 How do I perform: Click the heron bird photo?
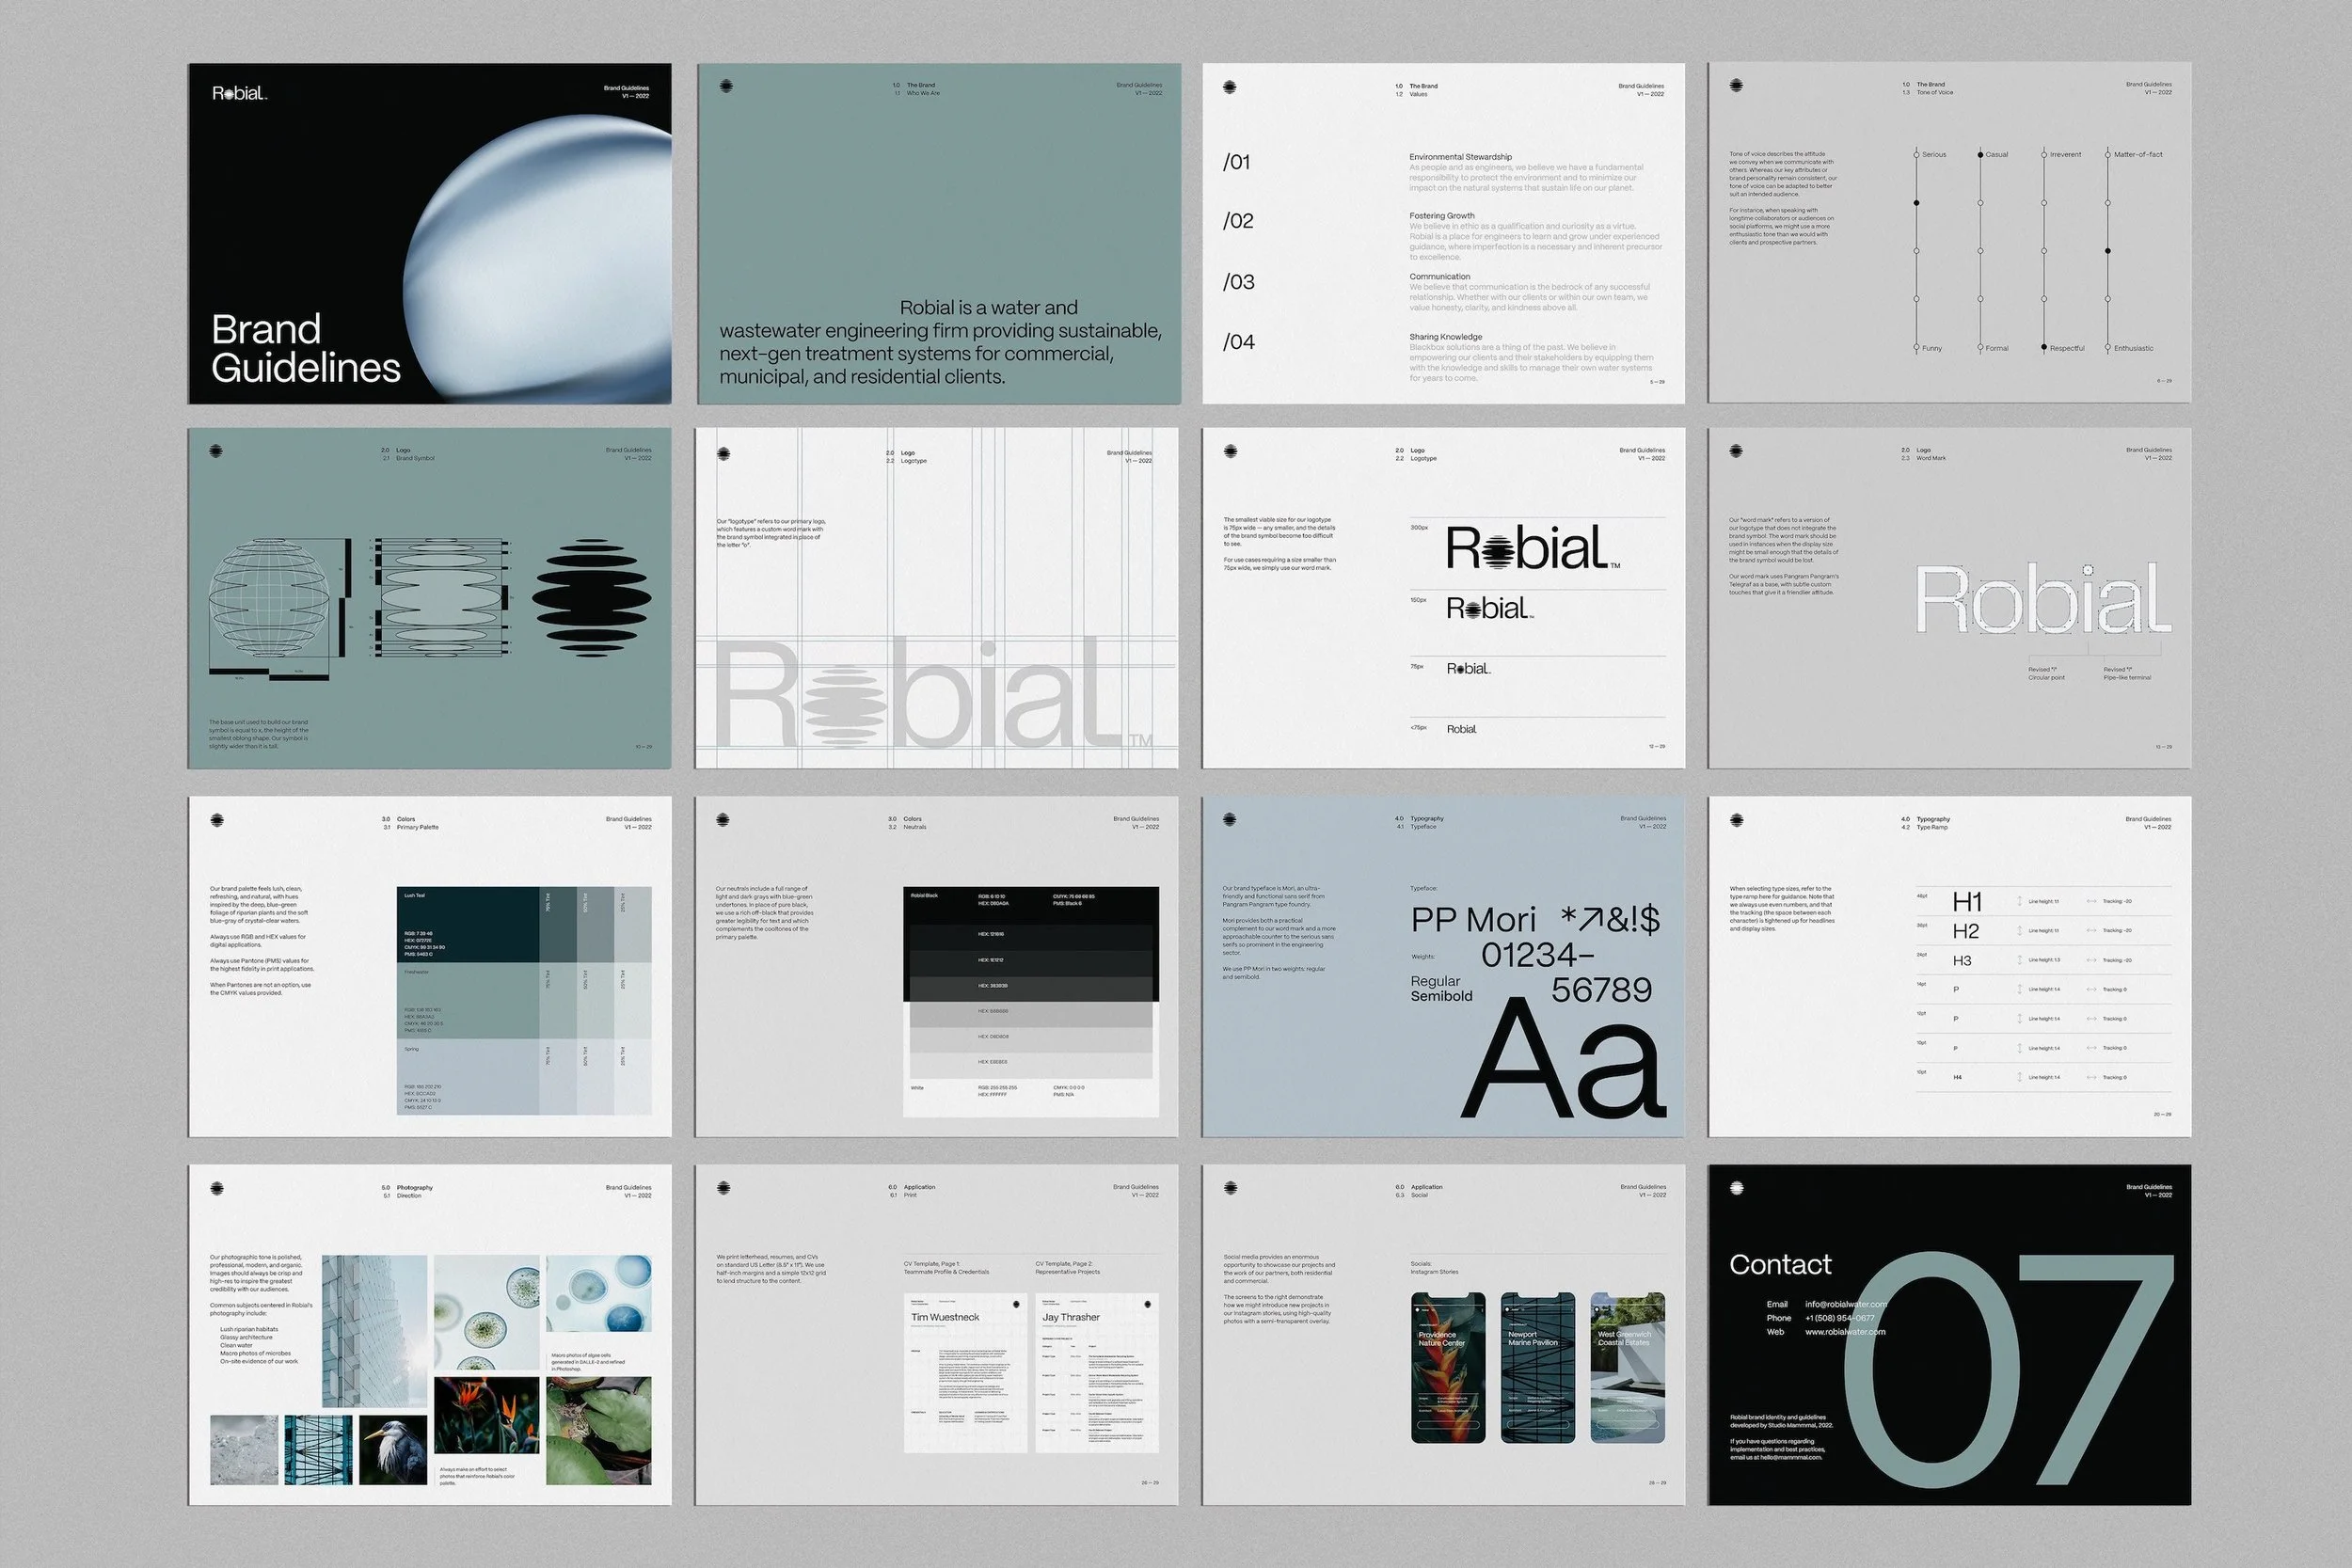[392, 1449]
